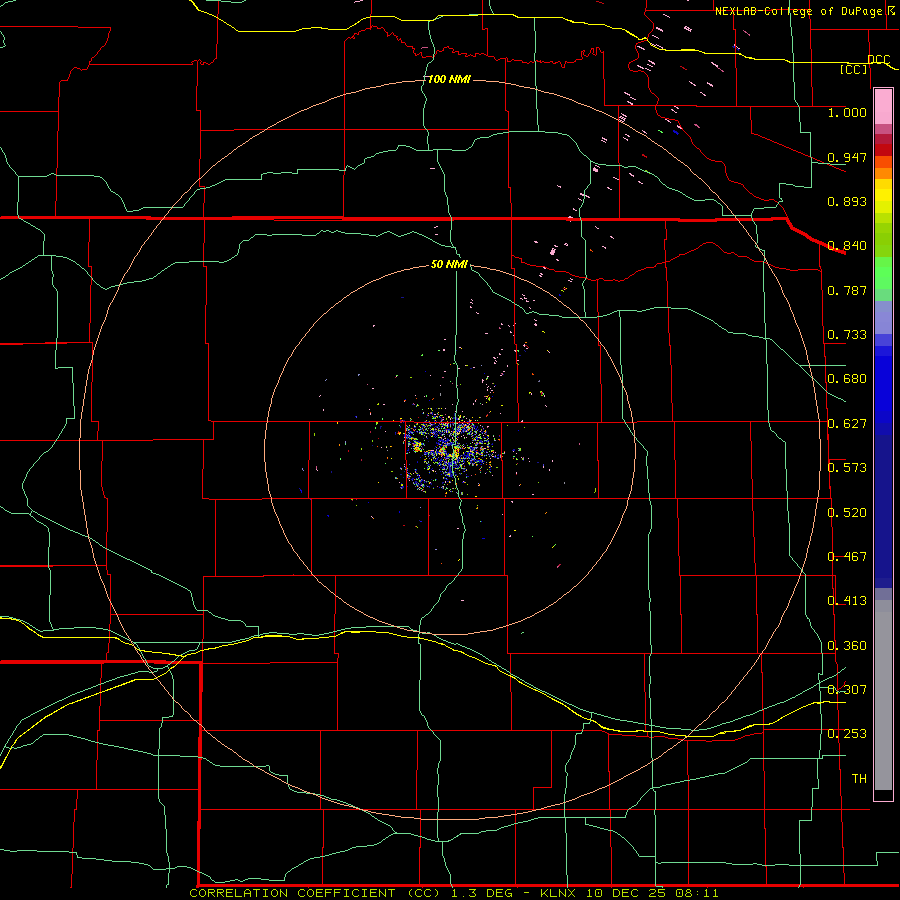Image resolution: width=900 pixels, height=900 pixels.
Task: Click the 0.840 color scale value
Action: 847,246
